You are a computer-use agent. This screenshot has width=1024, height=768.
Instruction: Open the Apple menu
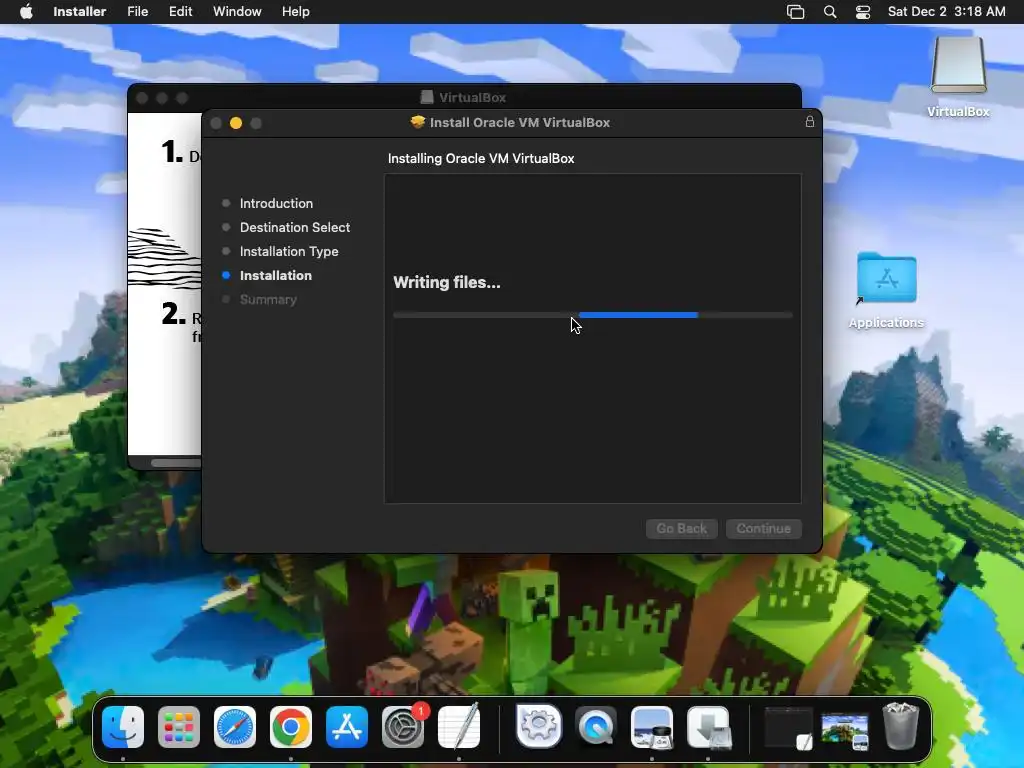[27, 11]
